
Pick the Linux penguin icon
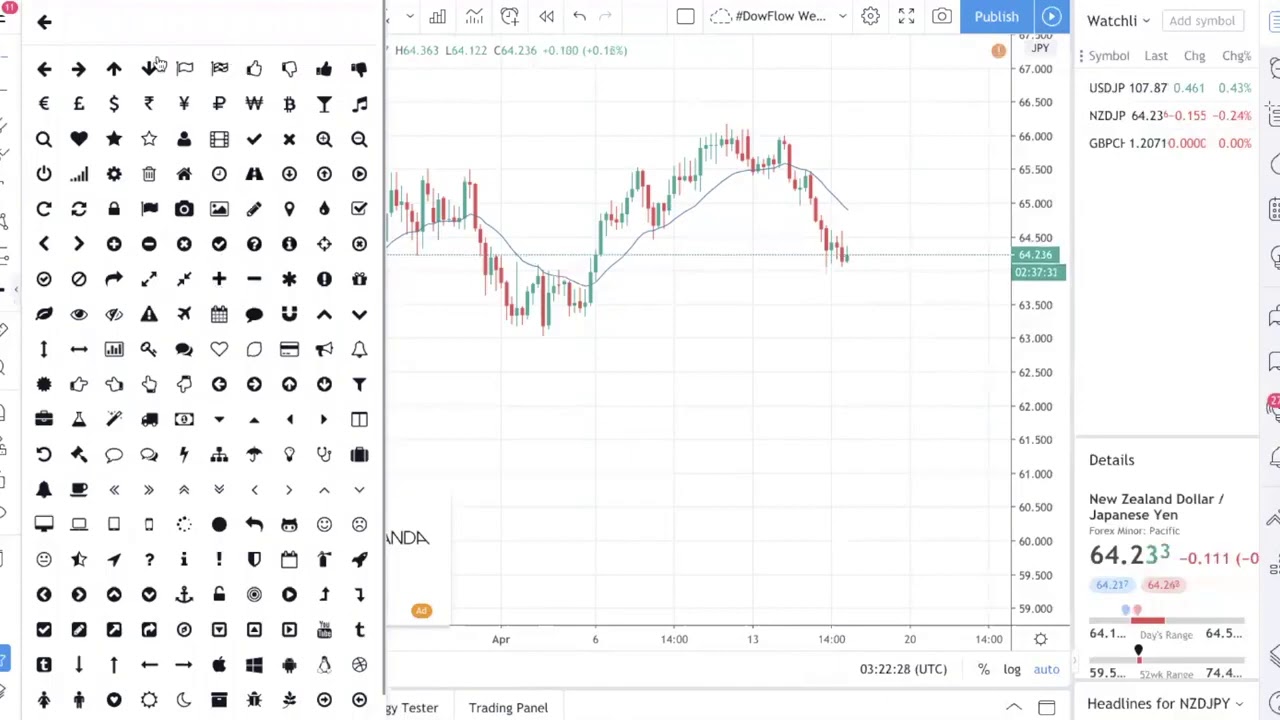(x=324, y=664)
